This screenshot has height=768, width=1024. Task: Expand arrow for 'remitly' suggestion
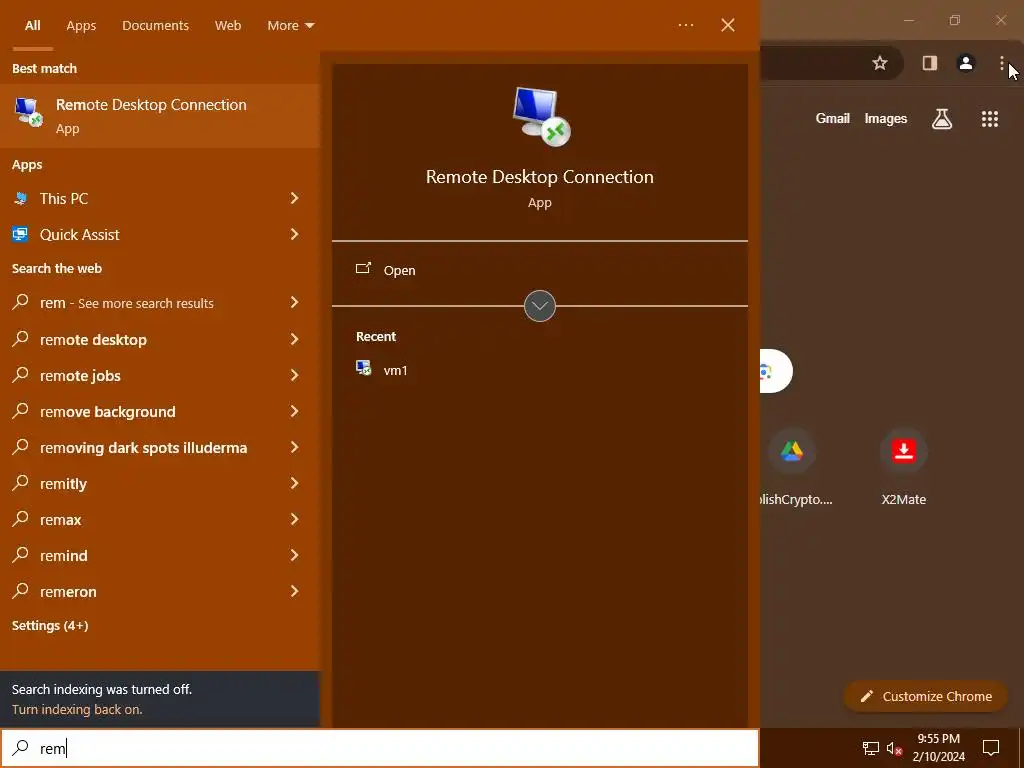point(295,483)
